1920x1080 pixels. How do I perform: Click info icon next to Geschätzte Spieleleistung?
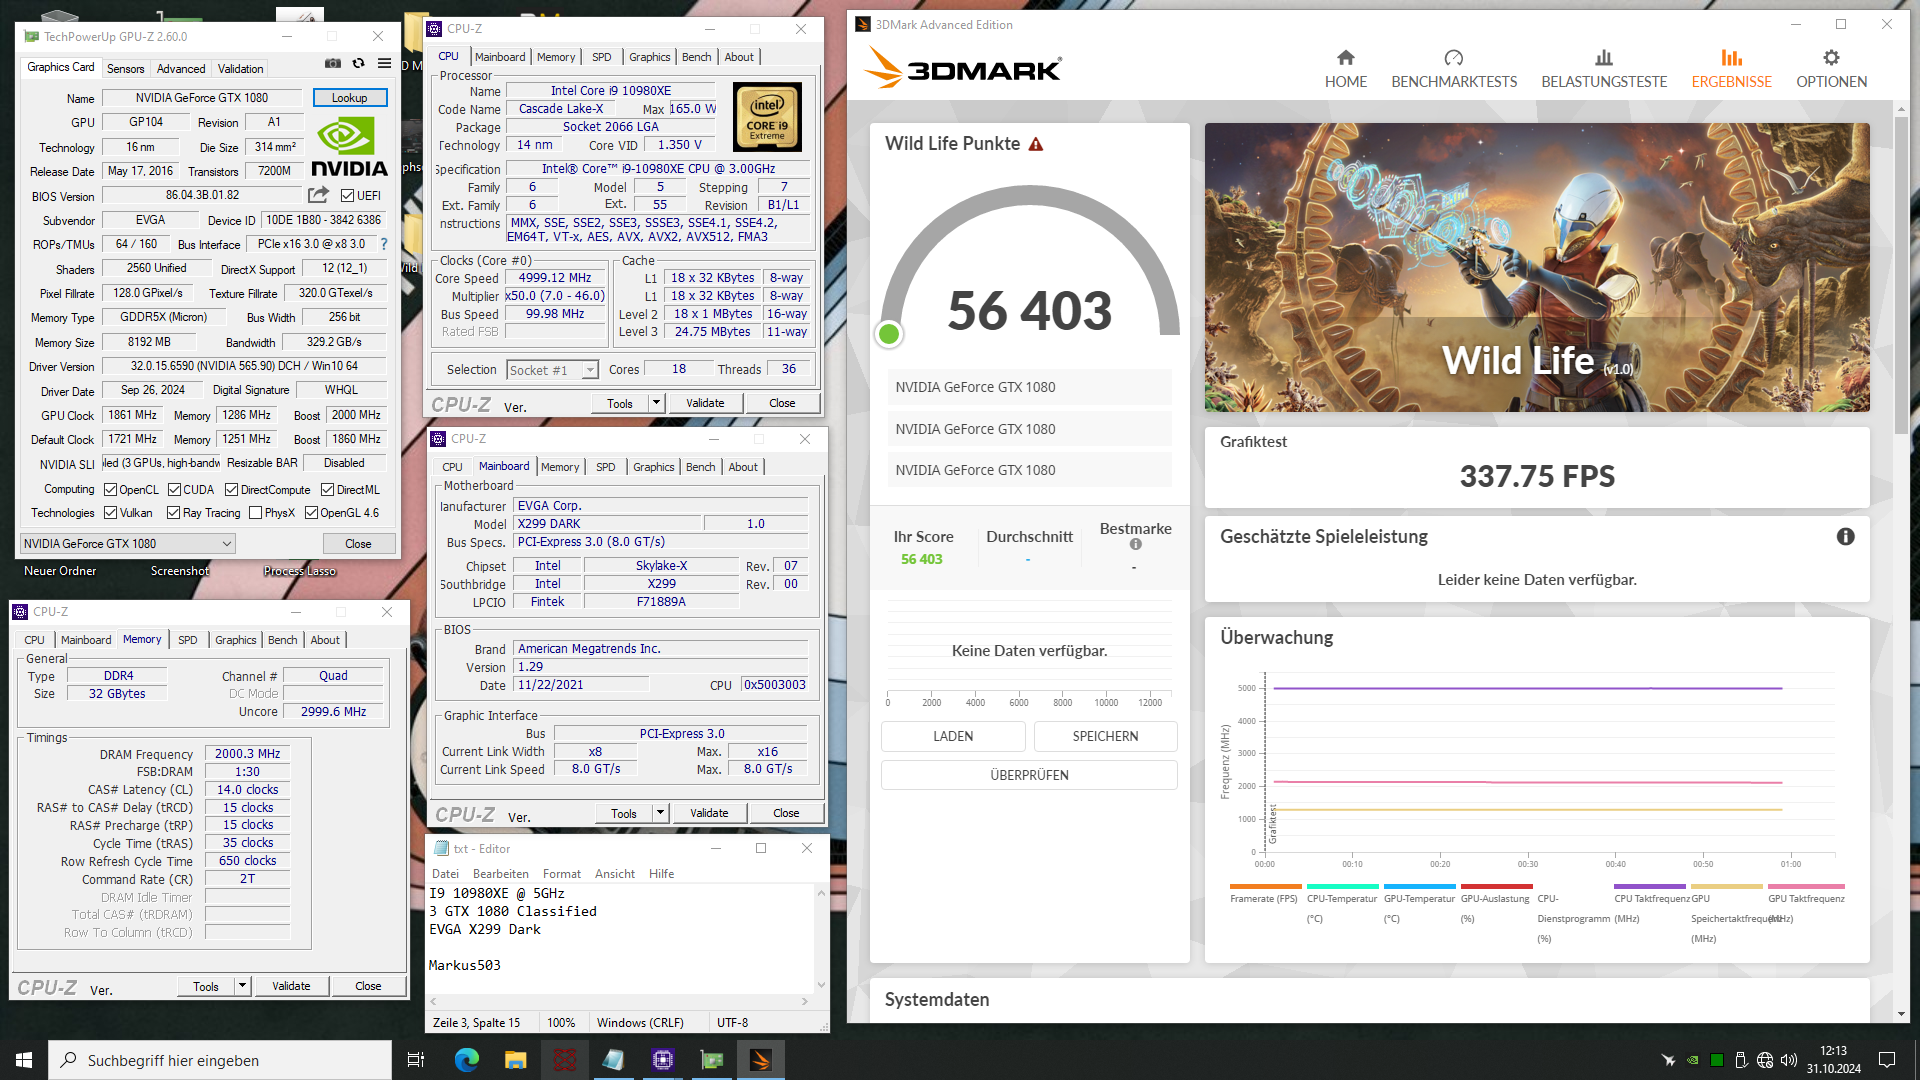1845,537
